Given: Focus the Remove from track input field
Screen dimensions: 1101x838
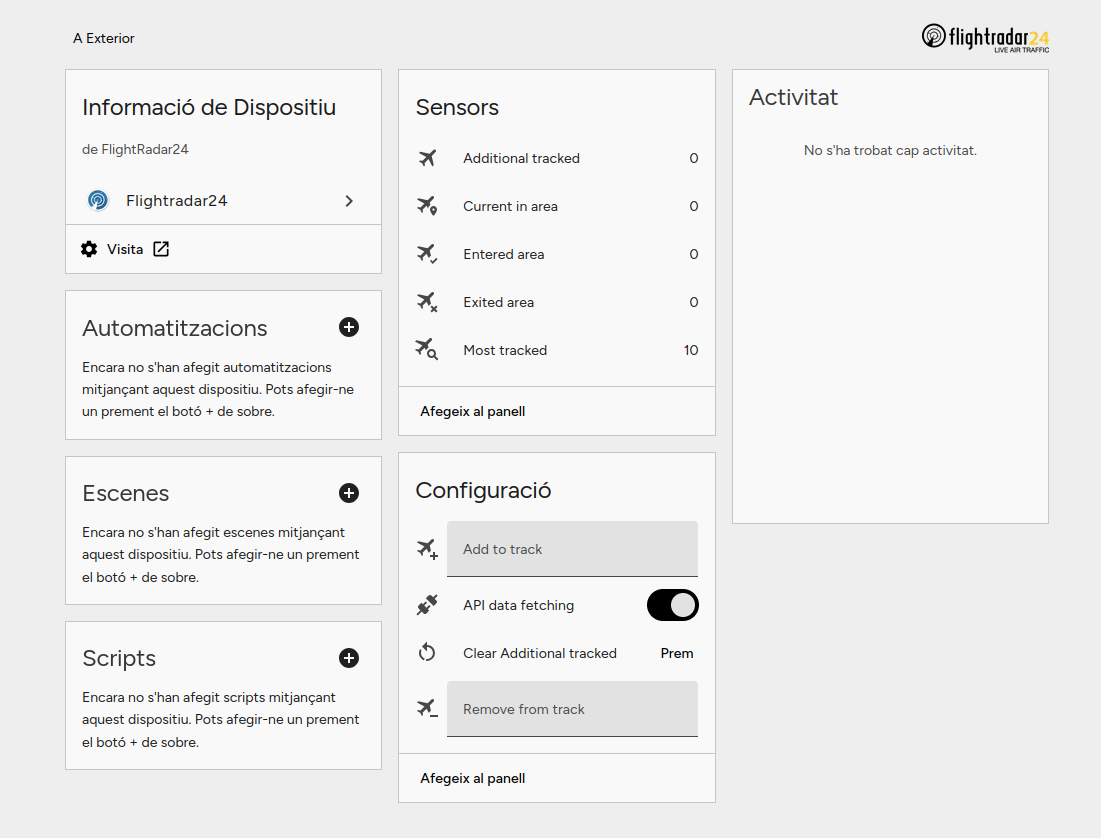Looking at the screenshot, I should pyautogui.click(x=572, y=709).
